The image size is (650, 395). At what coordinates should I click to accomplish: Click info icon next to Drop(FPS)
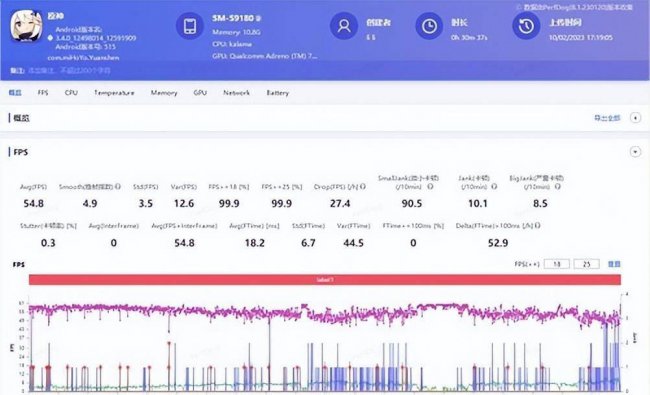click(x=363, y=187)
